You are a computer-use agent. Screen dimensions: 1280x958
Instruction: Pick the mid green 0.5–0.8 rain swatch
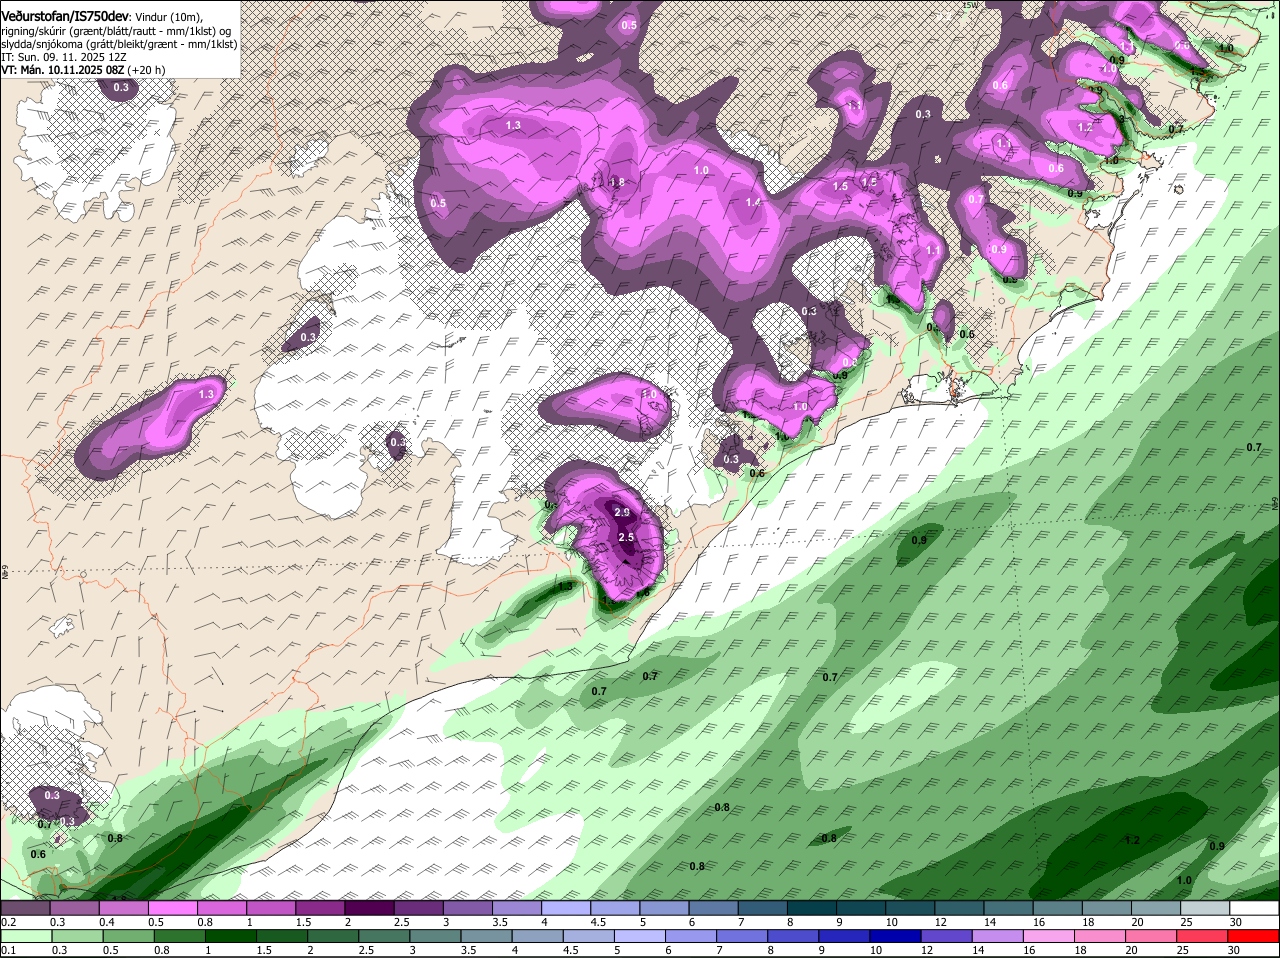coord(128,936)
